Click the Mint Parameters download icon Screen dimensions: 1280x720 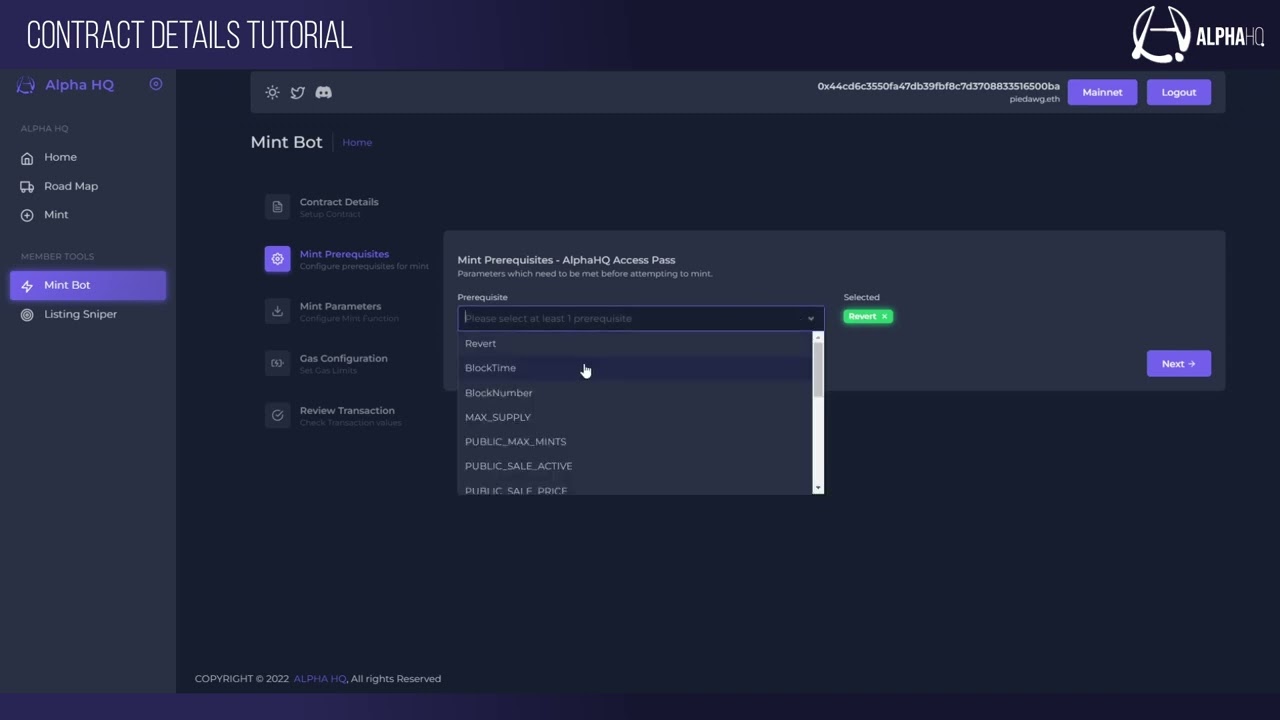(x=277, y=311)
